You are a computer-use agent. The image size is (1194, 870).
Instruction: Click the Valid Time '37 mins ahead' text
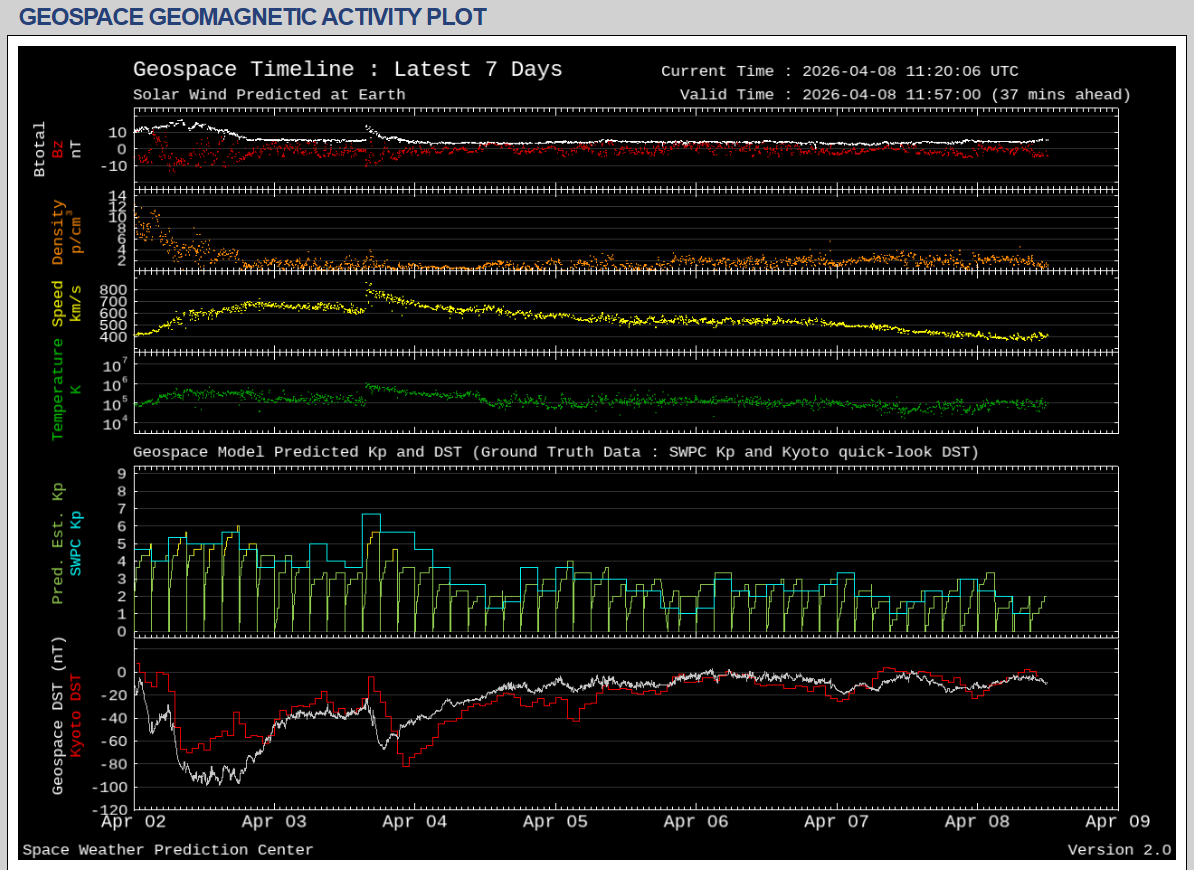[1061, 95]
